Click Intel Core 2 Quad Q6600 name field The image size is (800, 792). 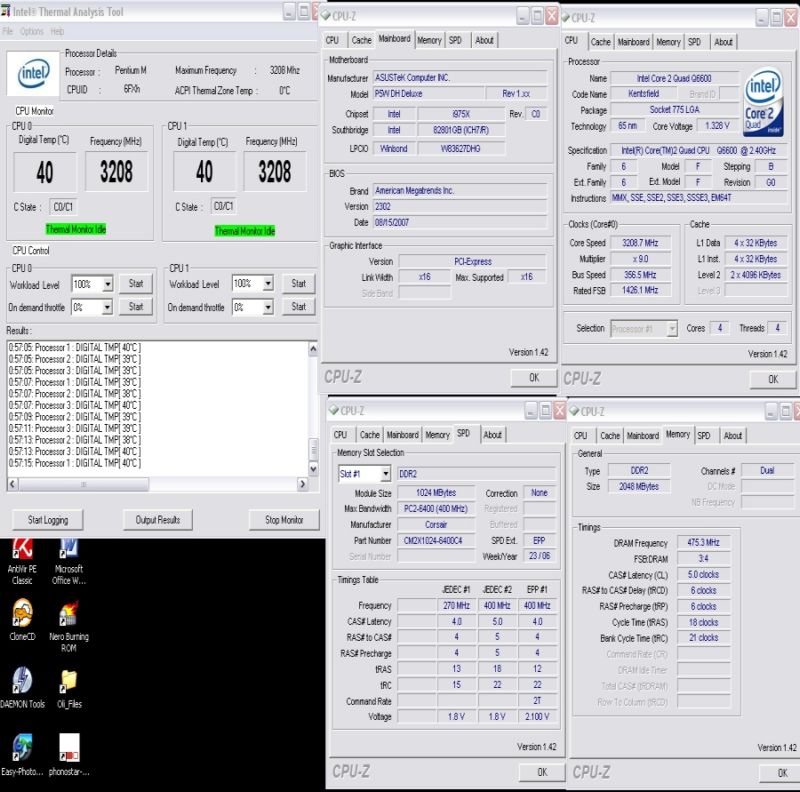[x=674, y=79]
